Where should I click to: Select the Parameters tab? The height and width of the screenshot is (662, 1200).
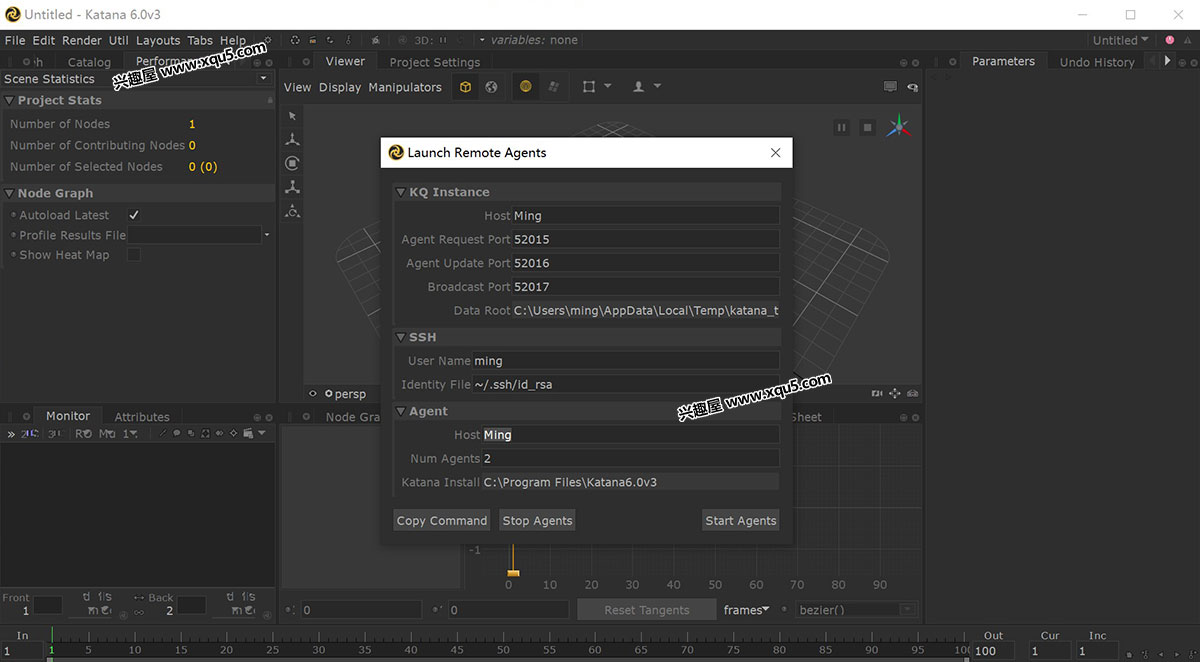1003,61
